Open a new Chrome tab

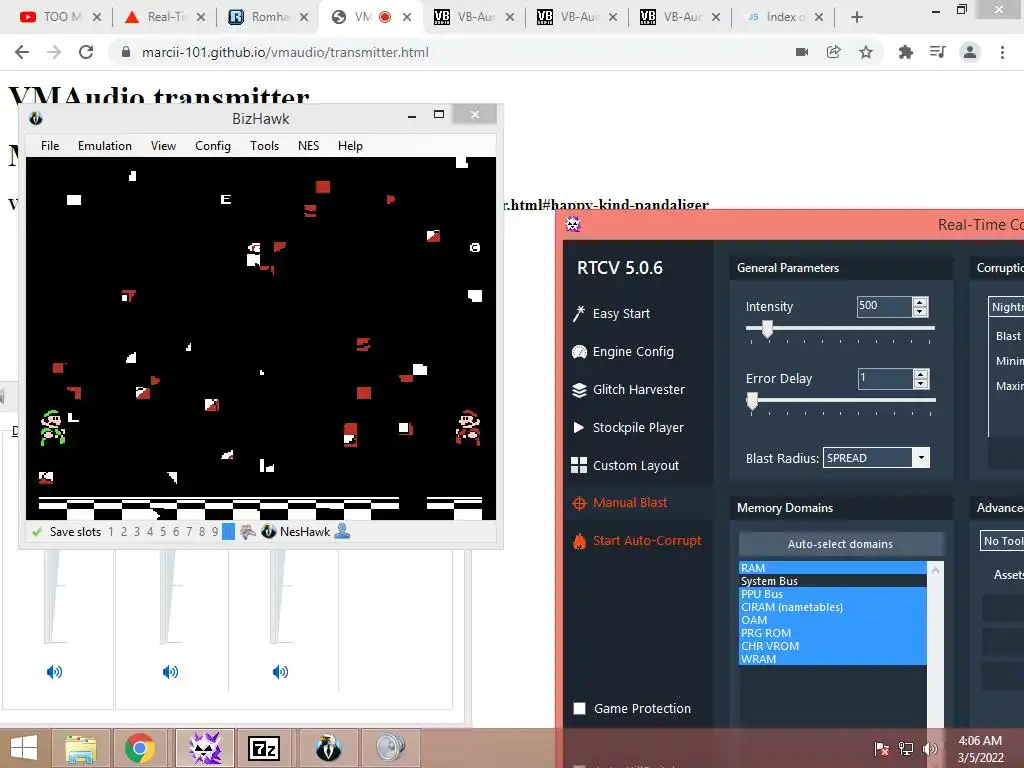857,18
